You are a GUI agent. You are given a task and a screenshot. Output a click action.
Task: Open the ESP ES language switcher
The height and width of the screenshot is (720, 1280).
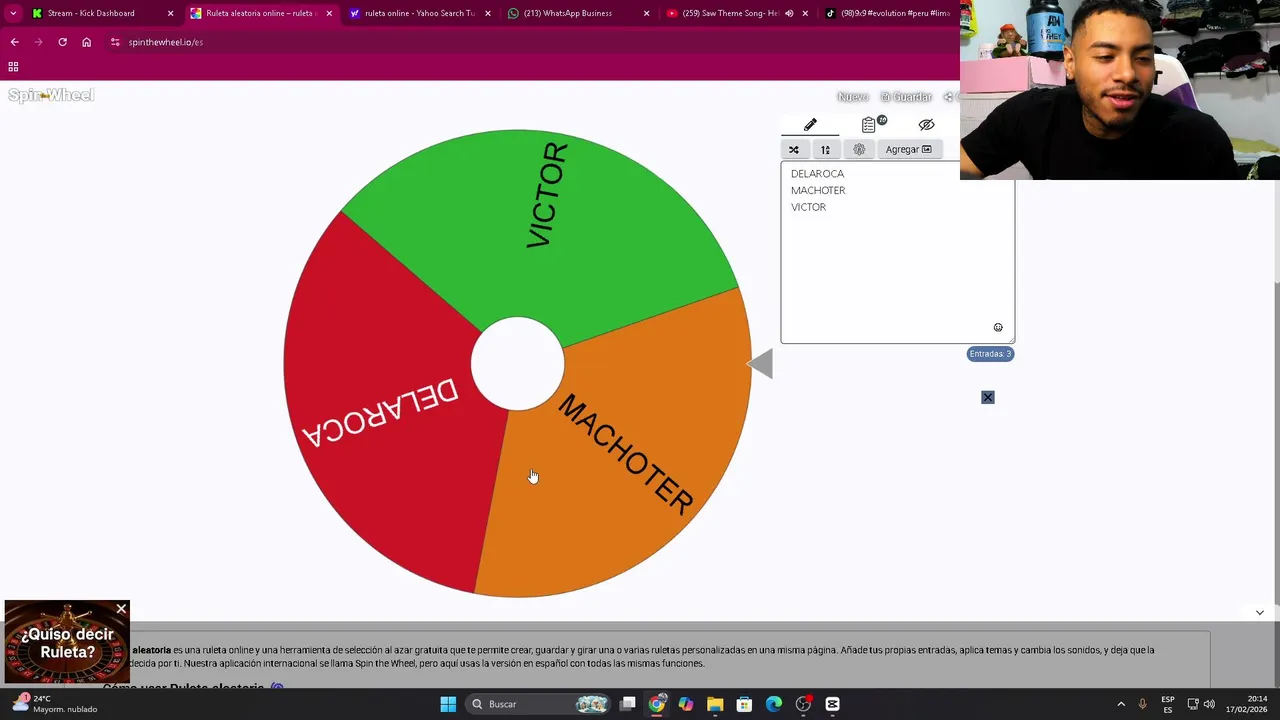(1168, 704)
